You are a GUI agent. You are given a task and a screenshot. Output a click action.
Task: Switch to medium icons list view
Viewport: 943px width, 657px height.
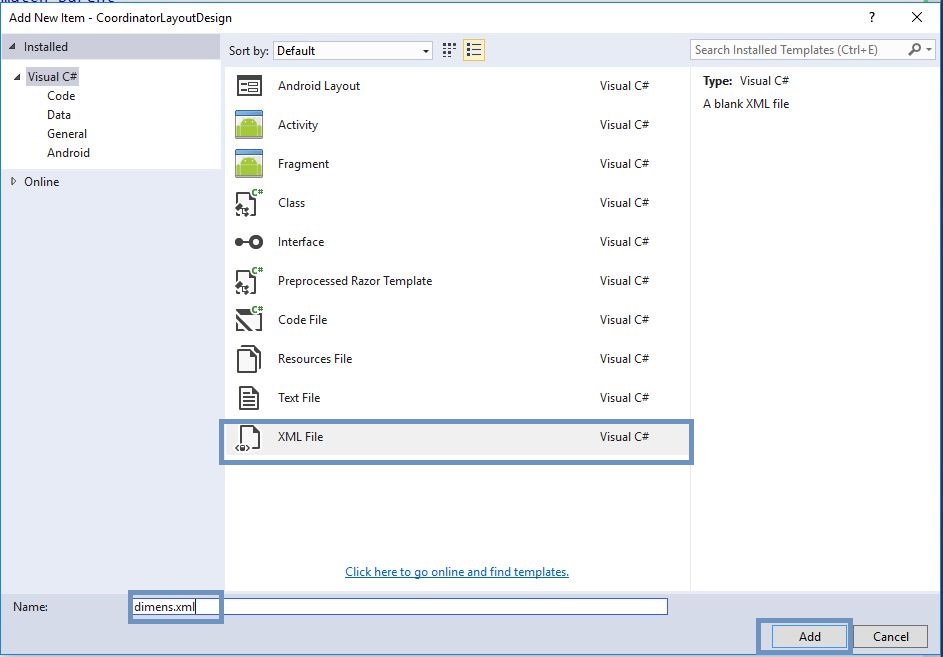pyautogui.click(x=474, y=50)
